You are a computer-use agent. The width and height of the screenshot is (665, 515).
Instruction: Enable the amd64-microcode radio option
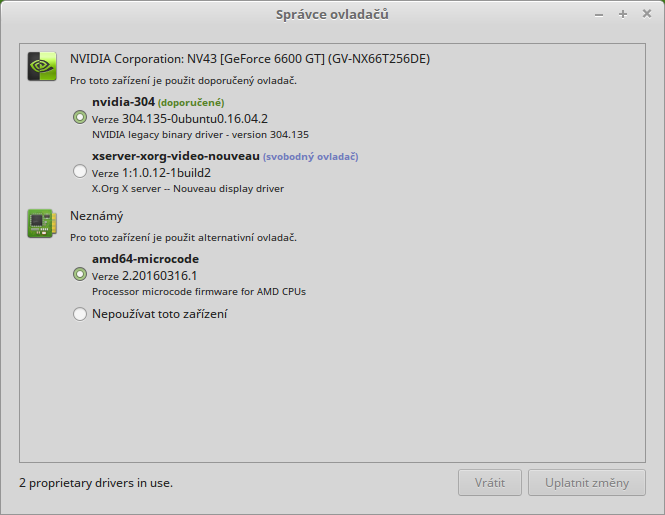pyautogui.click(x=80, y=274)
